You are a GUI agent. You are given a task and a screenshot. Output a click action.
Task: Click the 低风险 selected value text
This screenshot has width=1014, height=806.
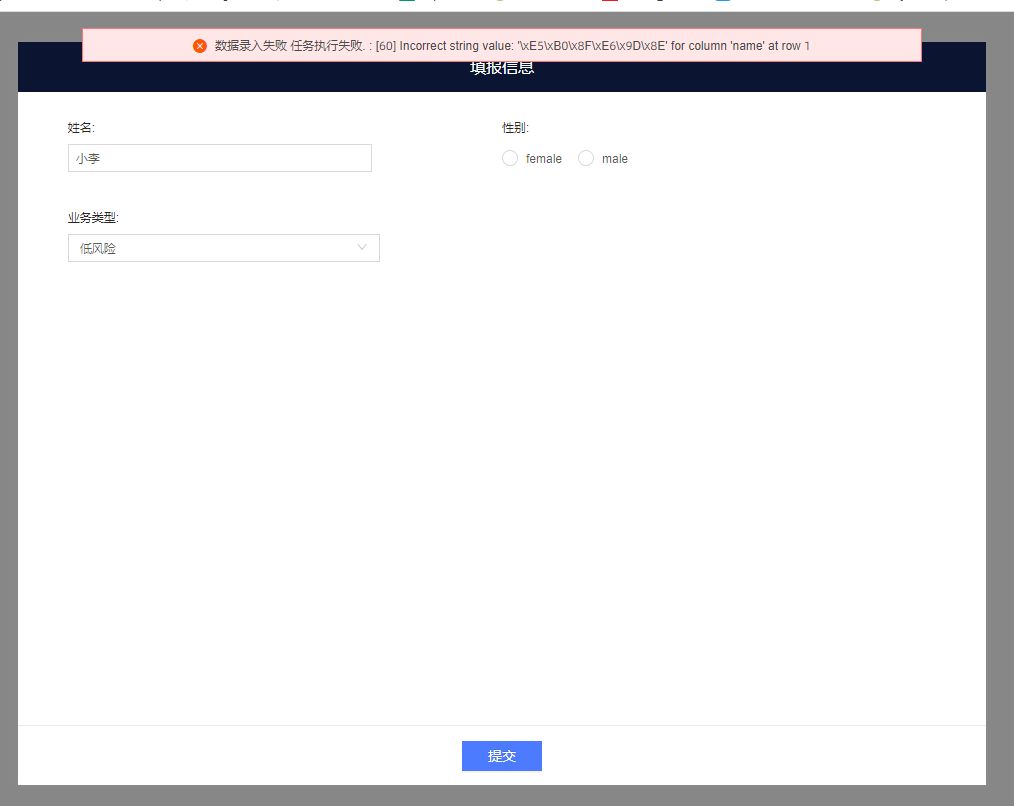(x=98, y=248)
